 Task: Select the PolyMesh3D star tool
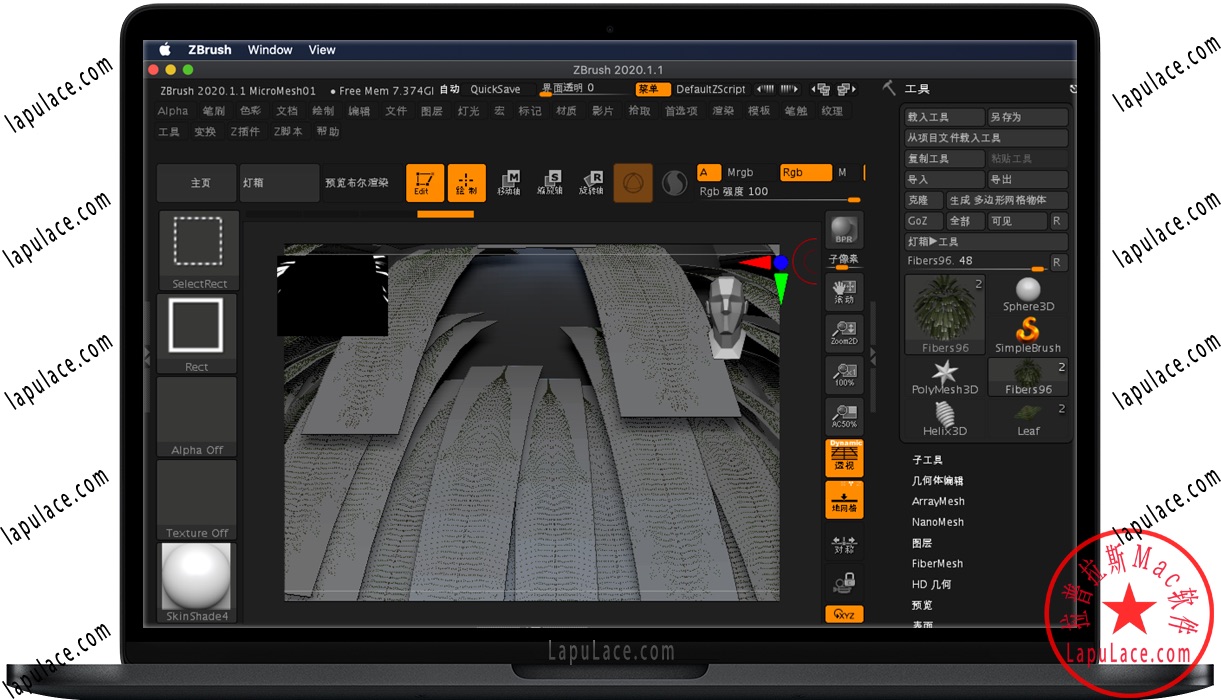(945, 378)
